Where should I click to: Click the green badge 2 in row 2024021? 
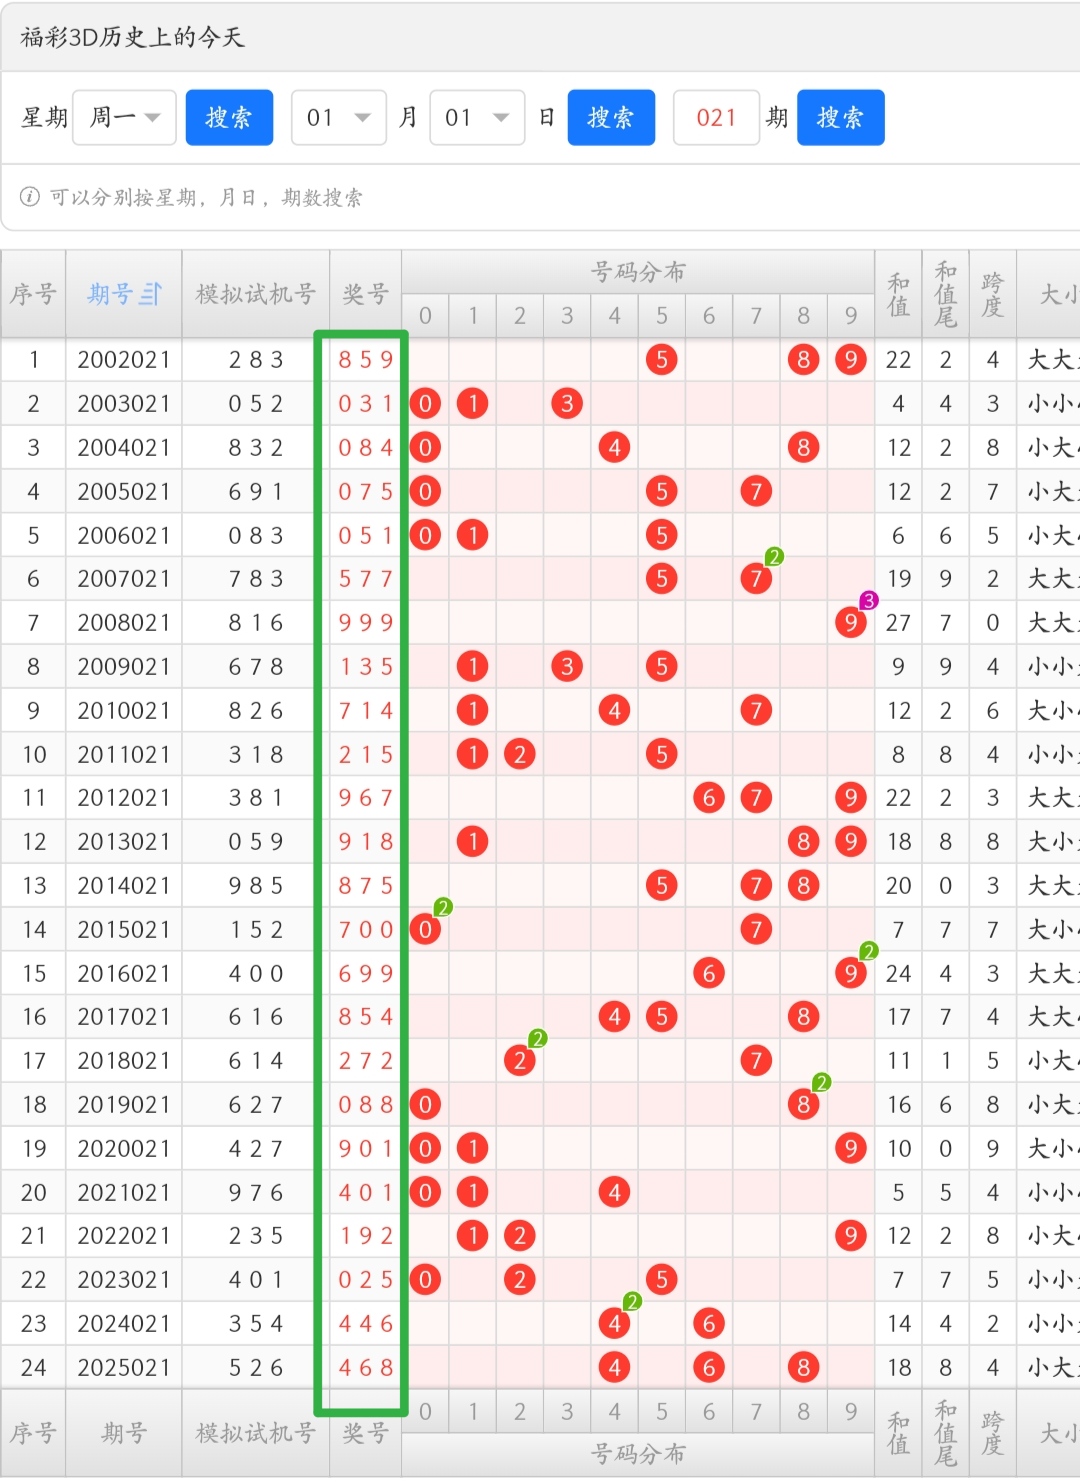tap(632, 1301)
